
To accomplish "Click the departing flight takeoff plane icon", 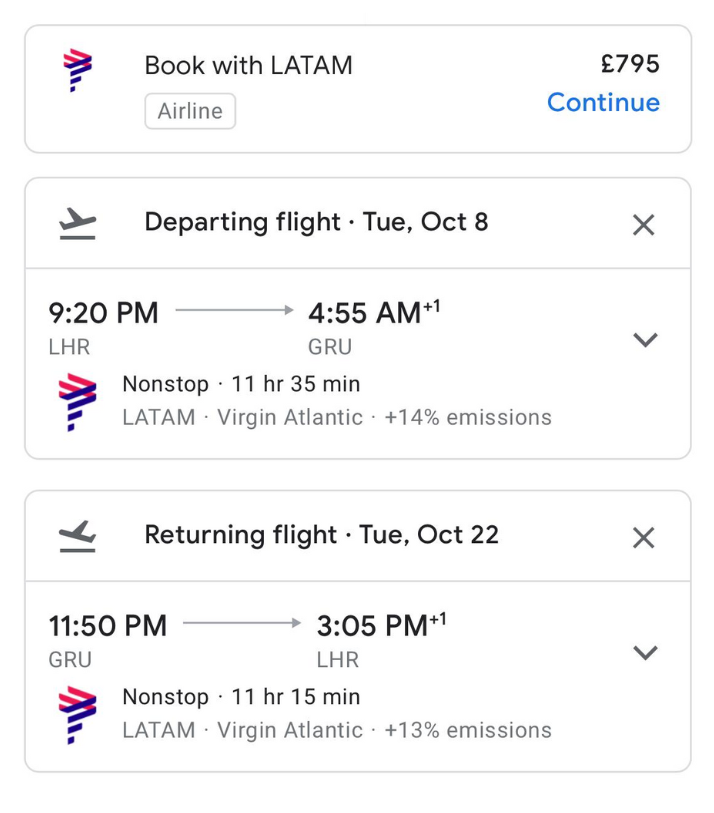I will (78, 223).
